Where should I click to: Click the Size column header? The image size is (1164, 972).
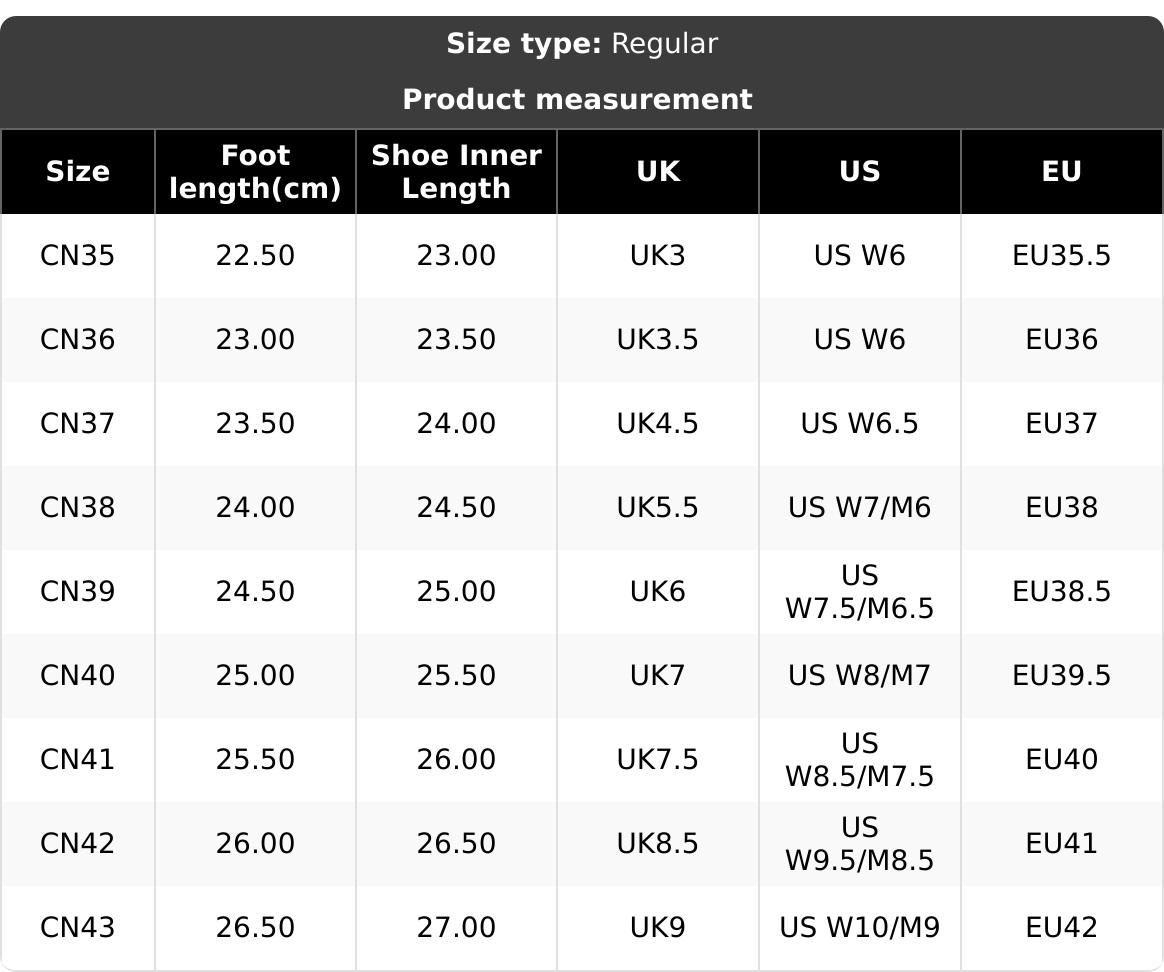coord(77,172)
